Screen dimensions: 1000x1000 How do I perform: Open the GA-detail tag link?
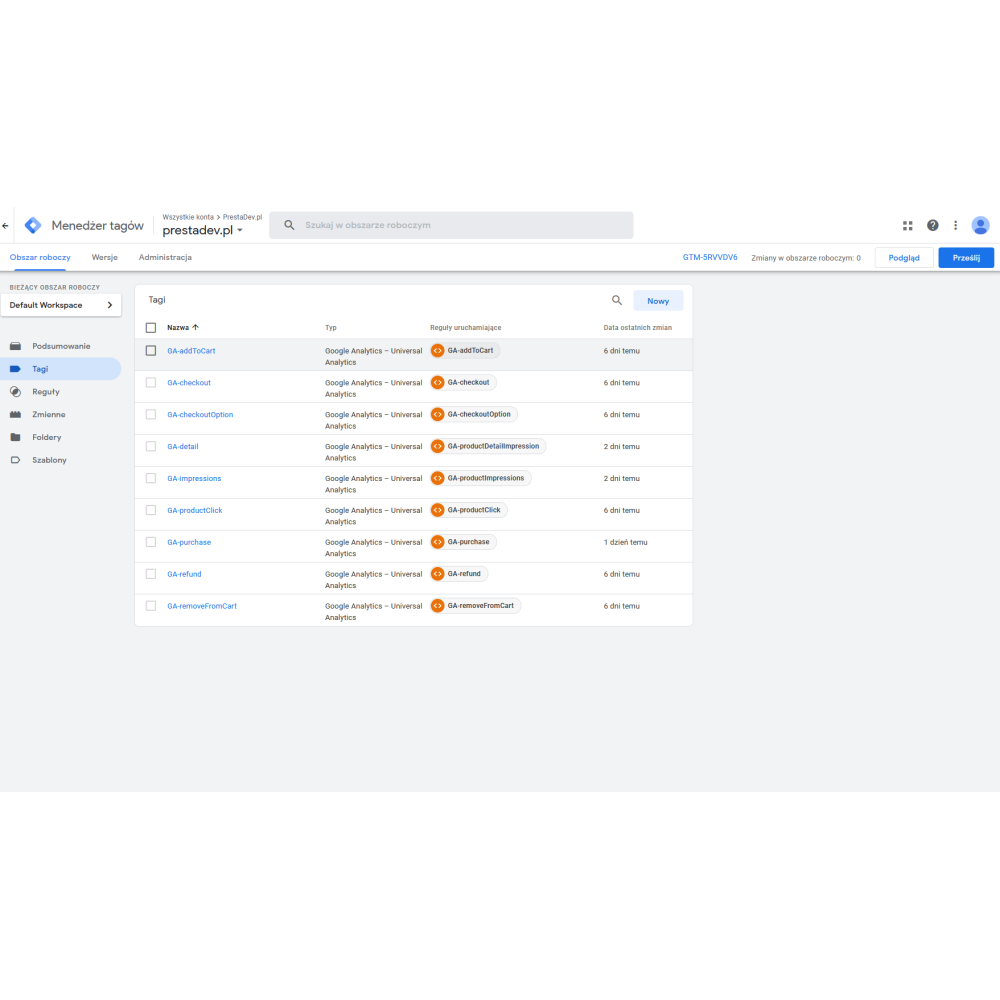tap(182, 446)
